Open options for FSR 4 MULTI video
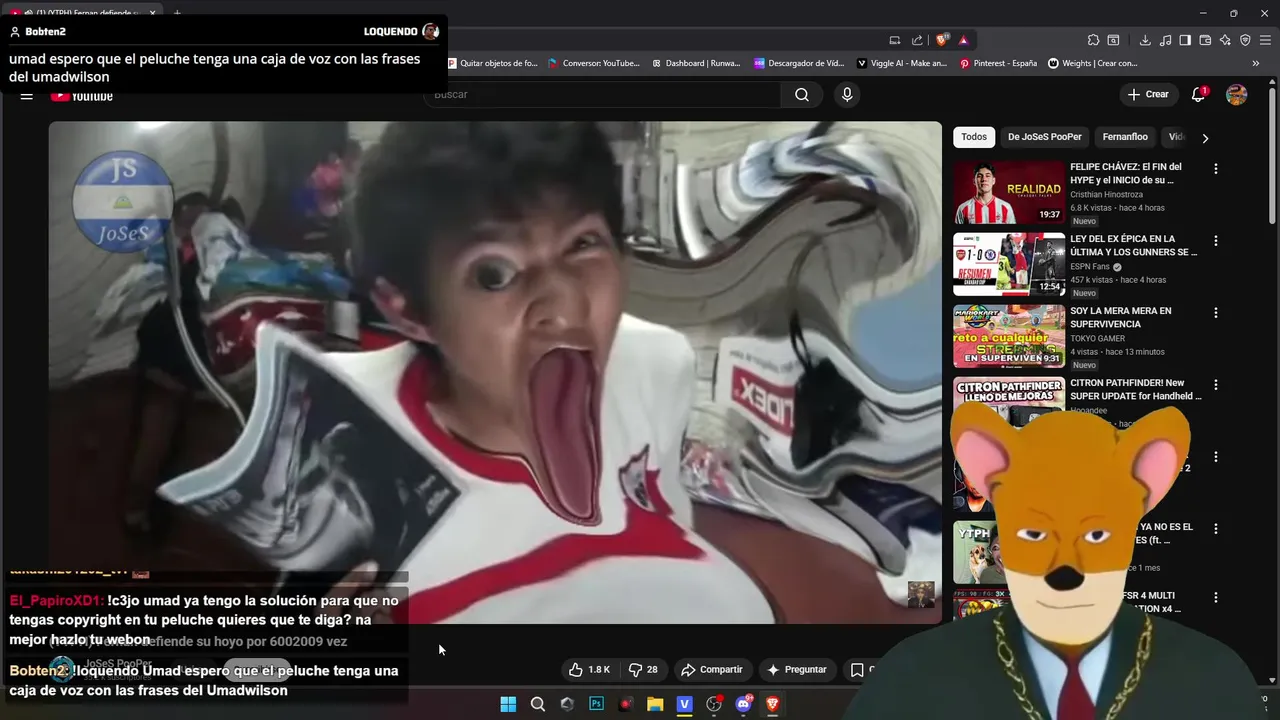Viewport: 1280px width, 720px height. tap(1216, 597)
